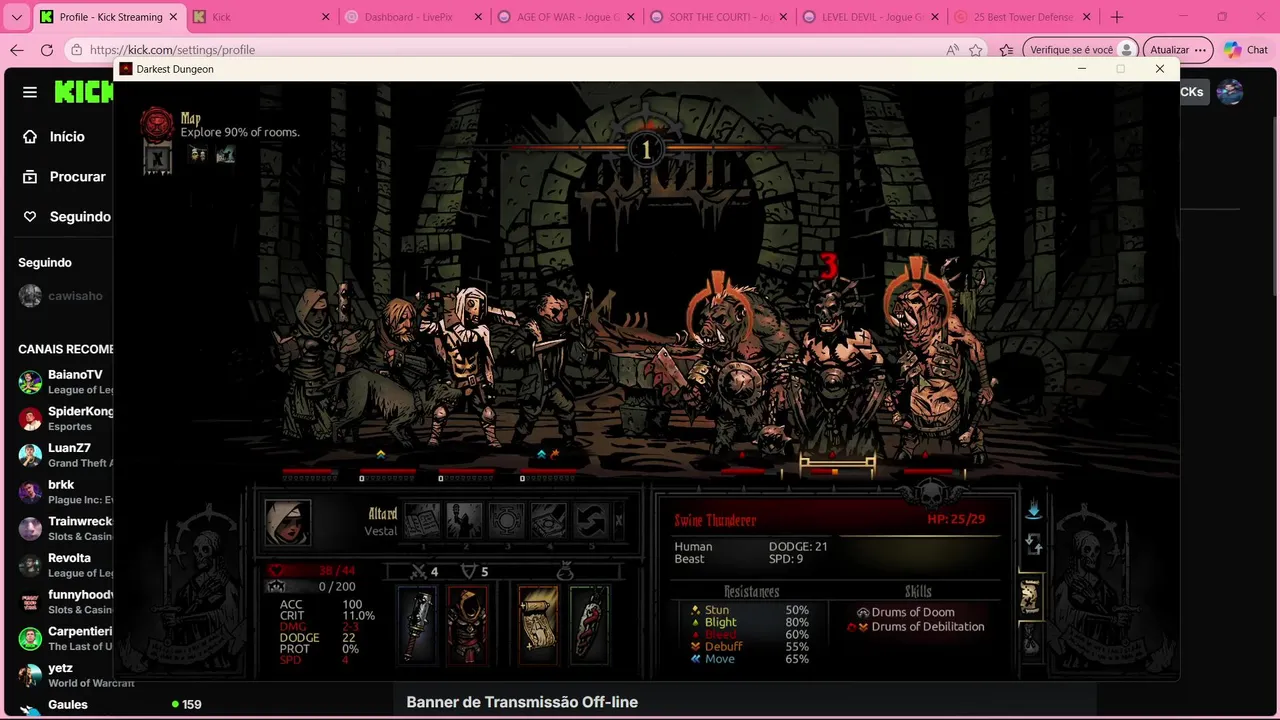1280x720 pixels.
Task: Click the skull quest reward icon
Action: 198,154
